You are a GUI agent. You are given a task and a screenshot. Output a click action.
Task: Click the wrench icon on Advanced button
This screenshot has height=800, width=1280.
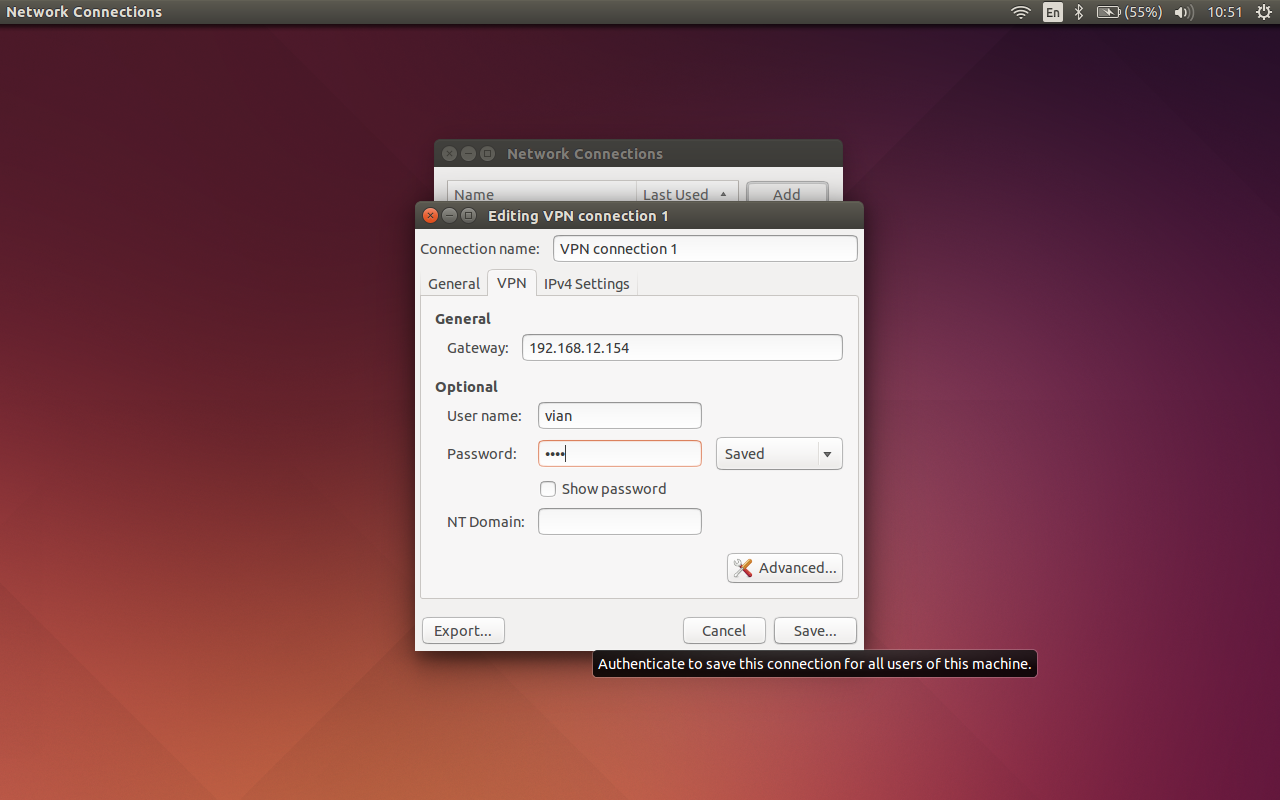coord(743,567)
